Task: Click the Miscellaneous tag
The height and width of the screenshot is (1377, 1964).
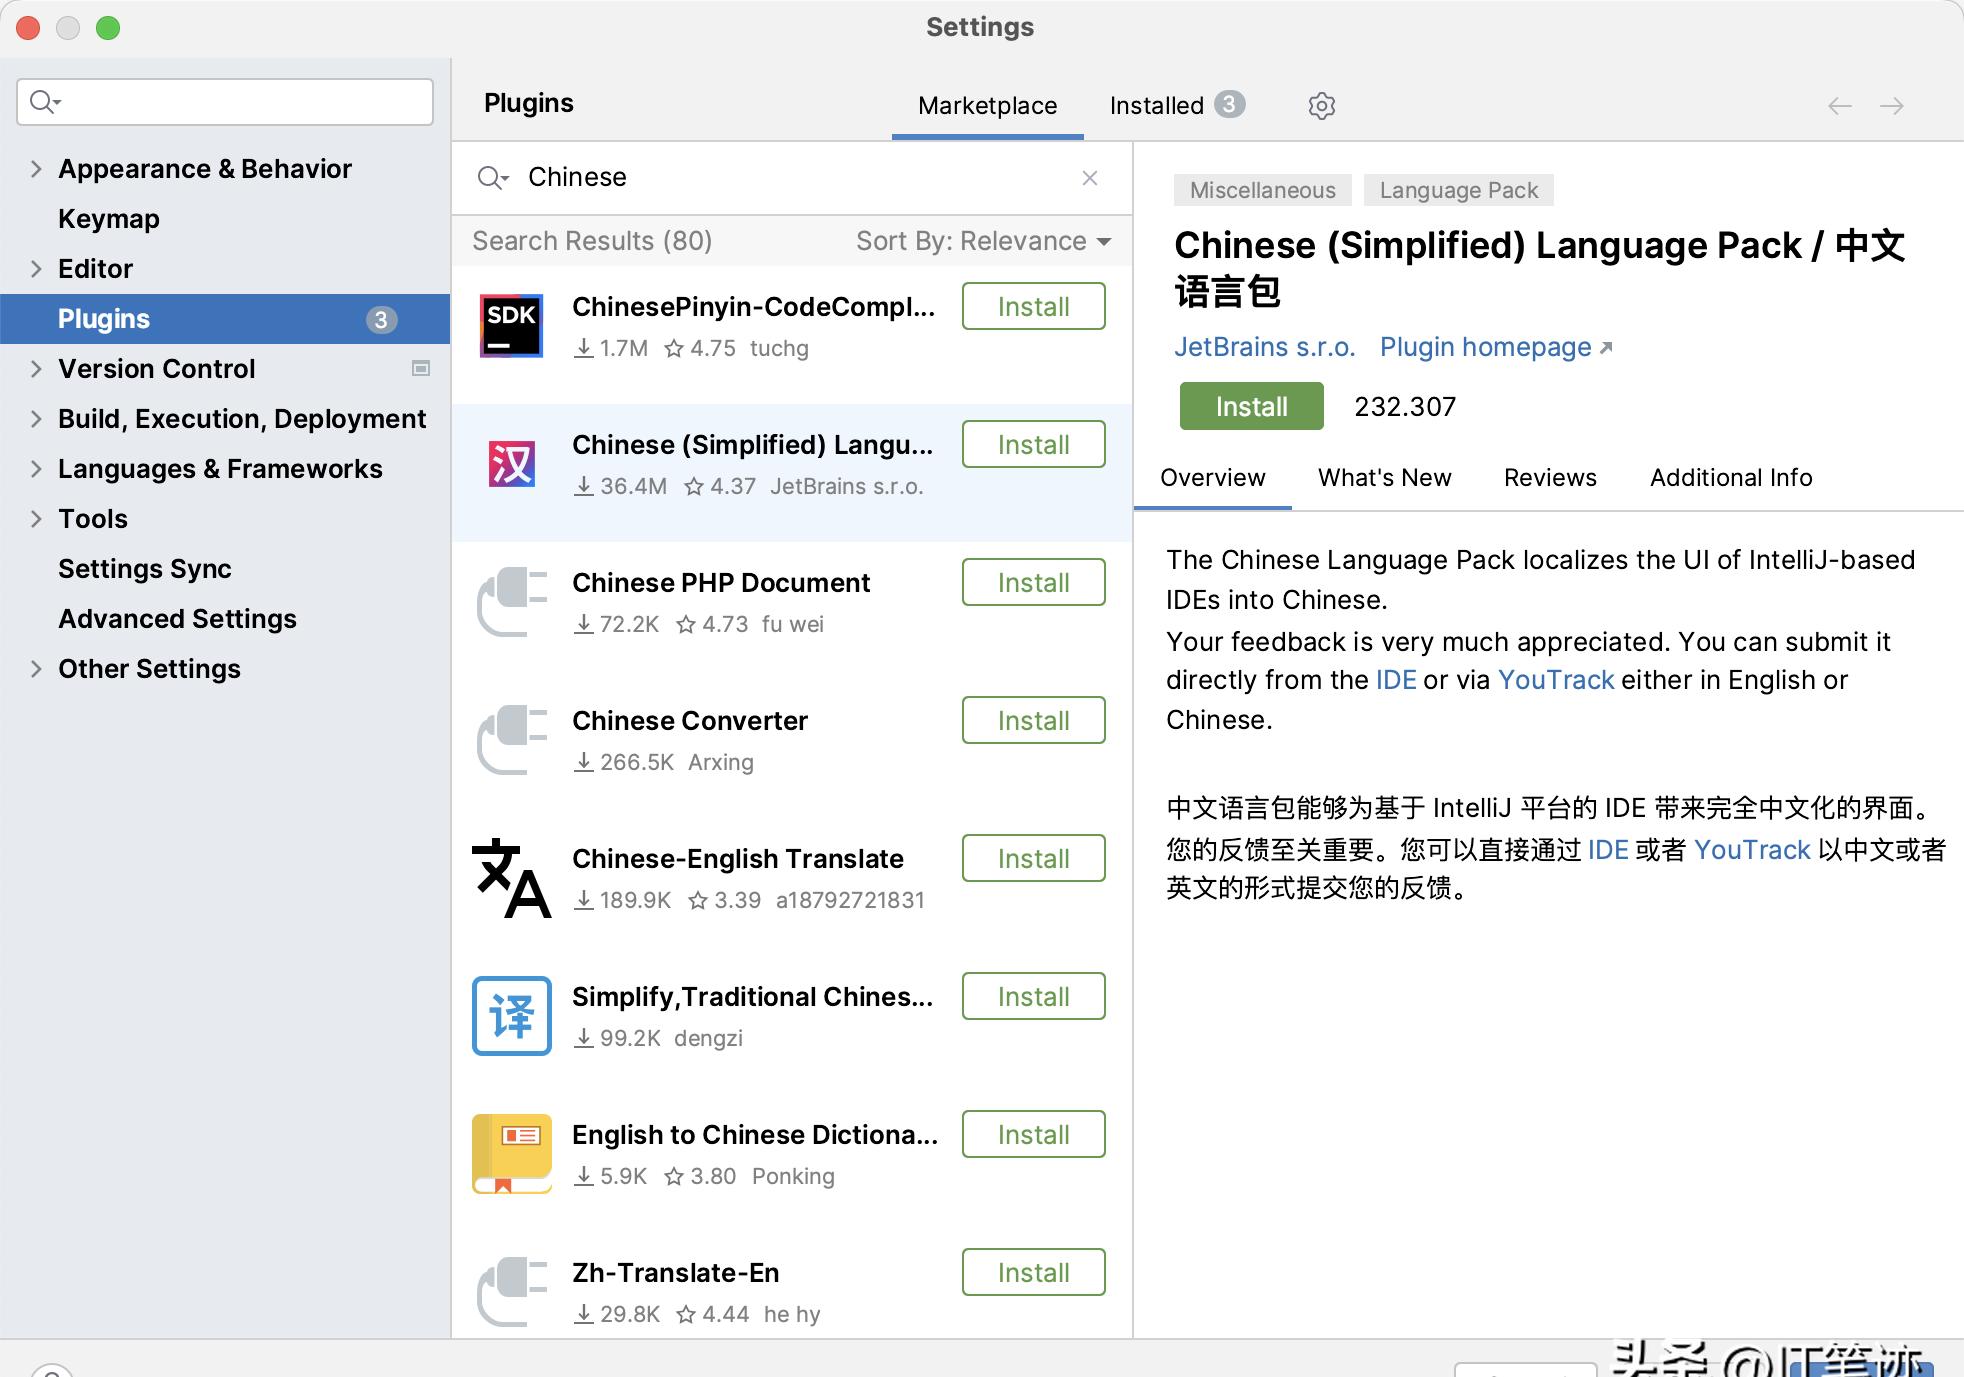Action: (1262, 190)
